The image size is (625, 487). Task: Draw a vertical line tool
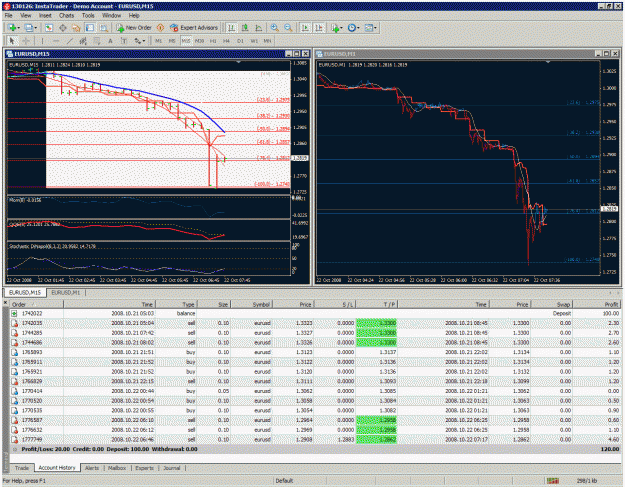(x=42, y=41)
